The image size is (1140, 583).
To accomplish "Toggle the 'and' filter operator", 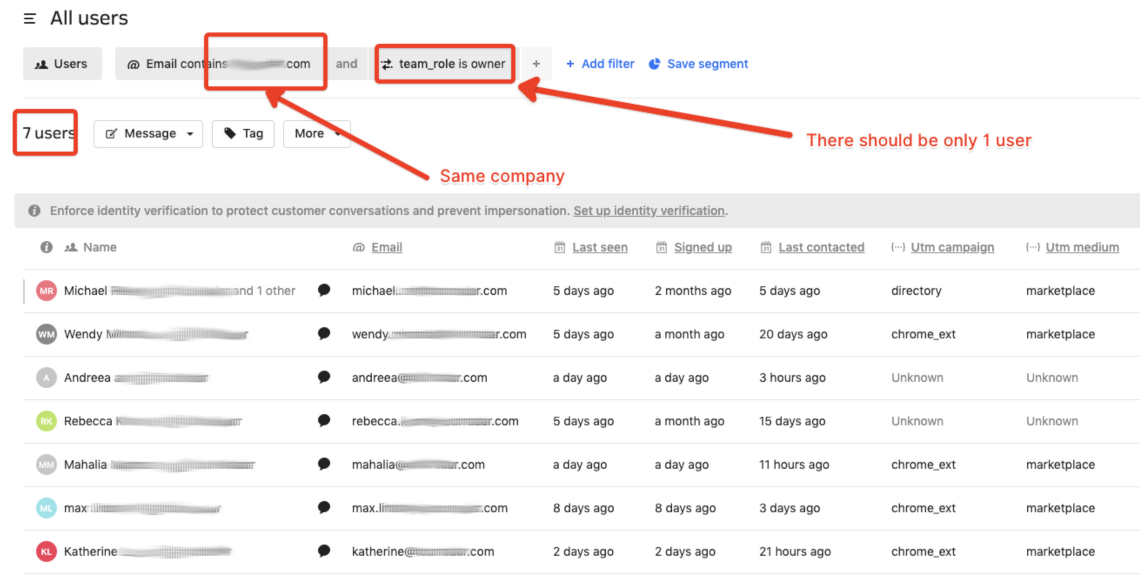I will click(347, 64).
